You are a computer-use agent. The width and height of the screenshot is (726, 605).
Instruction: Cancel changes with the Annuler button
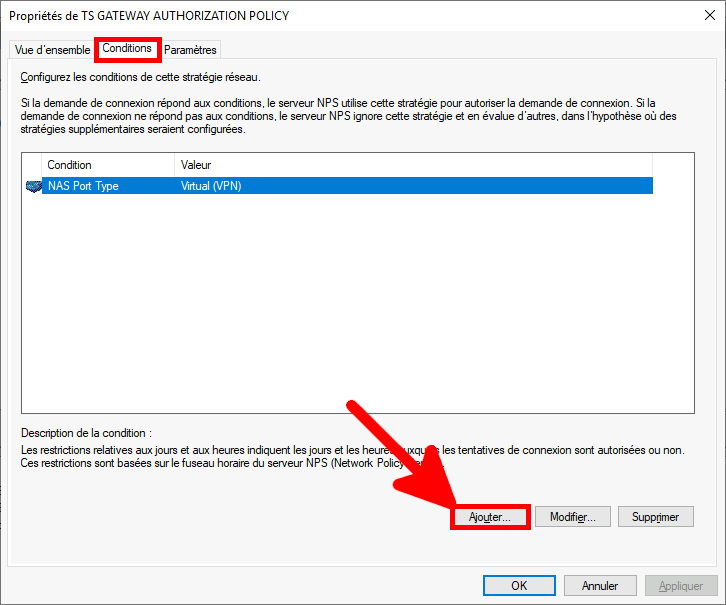(600, 586)
